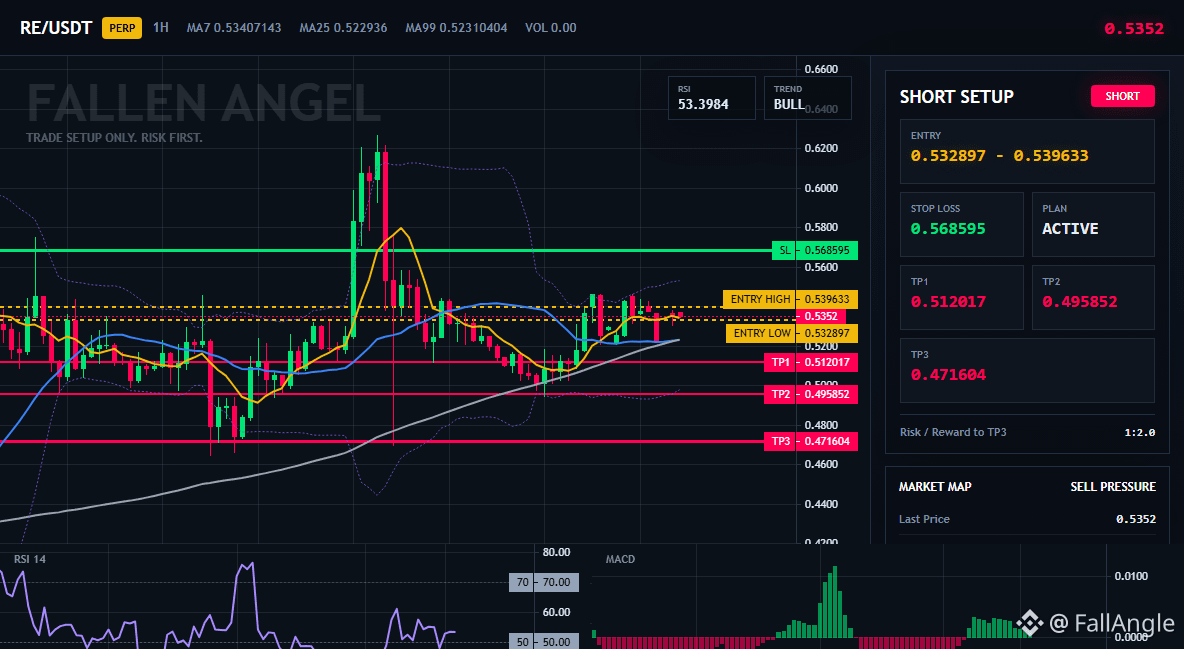The image size is (1184, 649).
Task: Click the TP2 chart price tag
Action: (811, 394)
